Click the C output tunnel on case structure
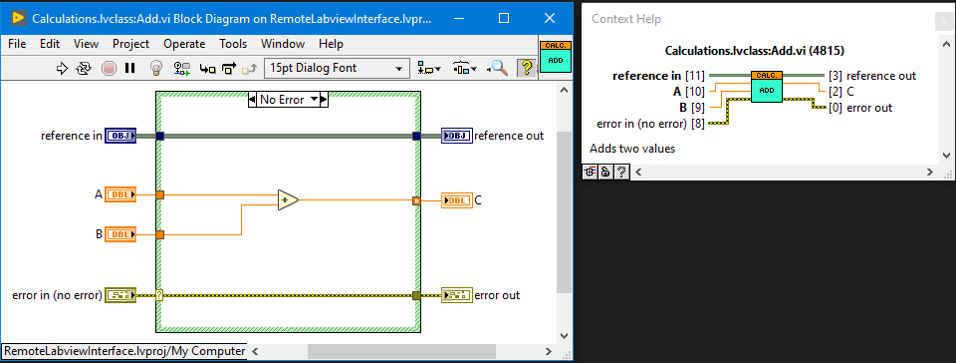Image resolution: width=956 pixels, height=363 pixels. click(416, 200)
